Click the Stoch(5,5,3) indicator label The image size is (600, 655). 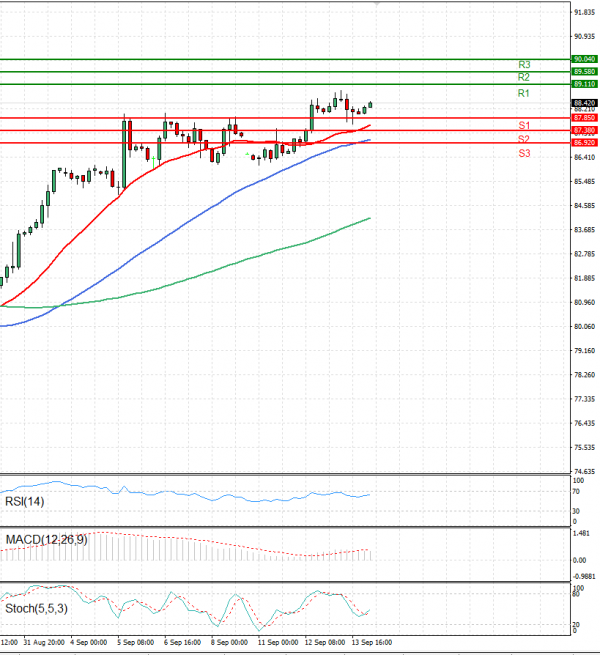[36, 609]
